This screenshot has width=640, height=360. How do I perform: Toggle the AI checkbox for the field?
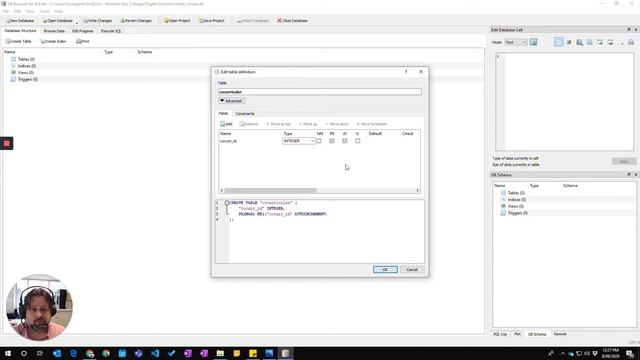tap(345, 141)
